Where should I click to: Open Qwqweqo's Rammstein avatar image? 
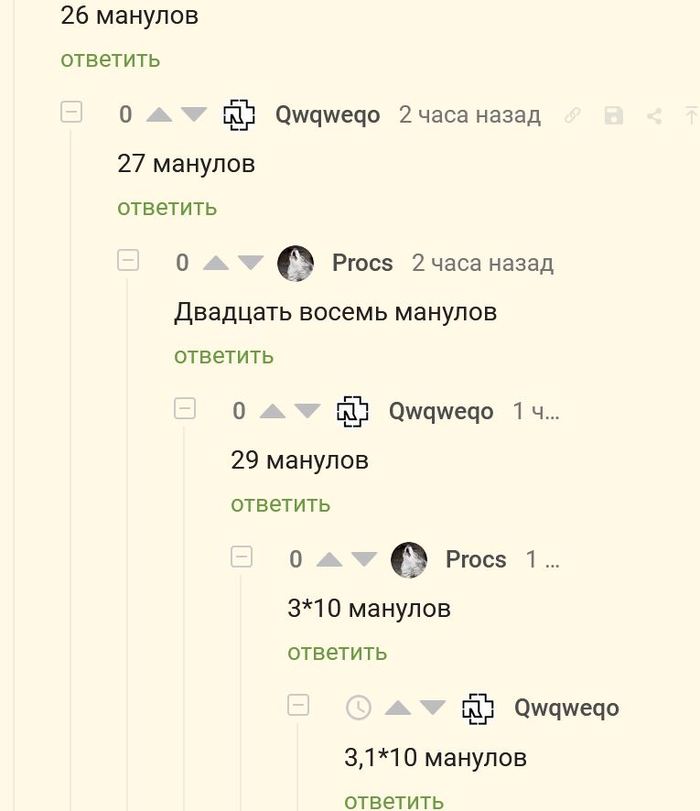tap(238, 114)
